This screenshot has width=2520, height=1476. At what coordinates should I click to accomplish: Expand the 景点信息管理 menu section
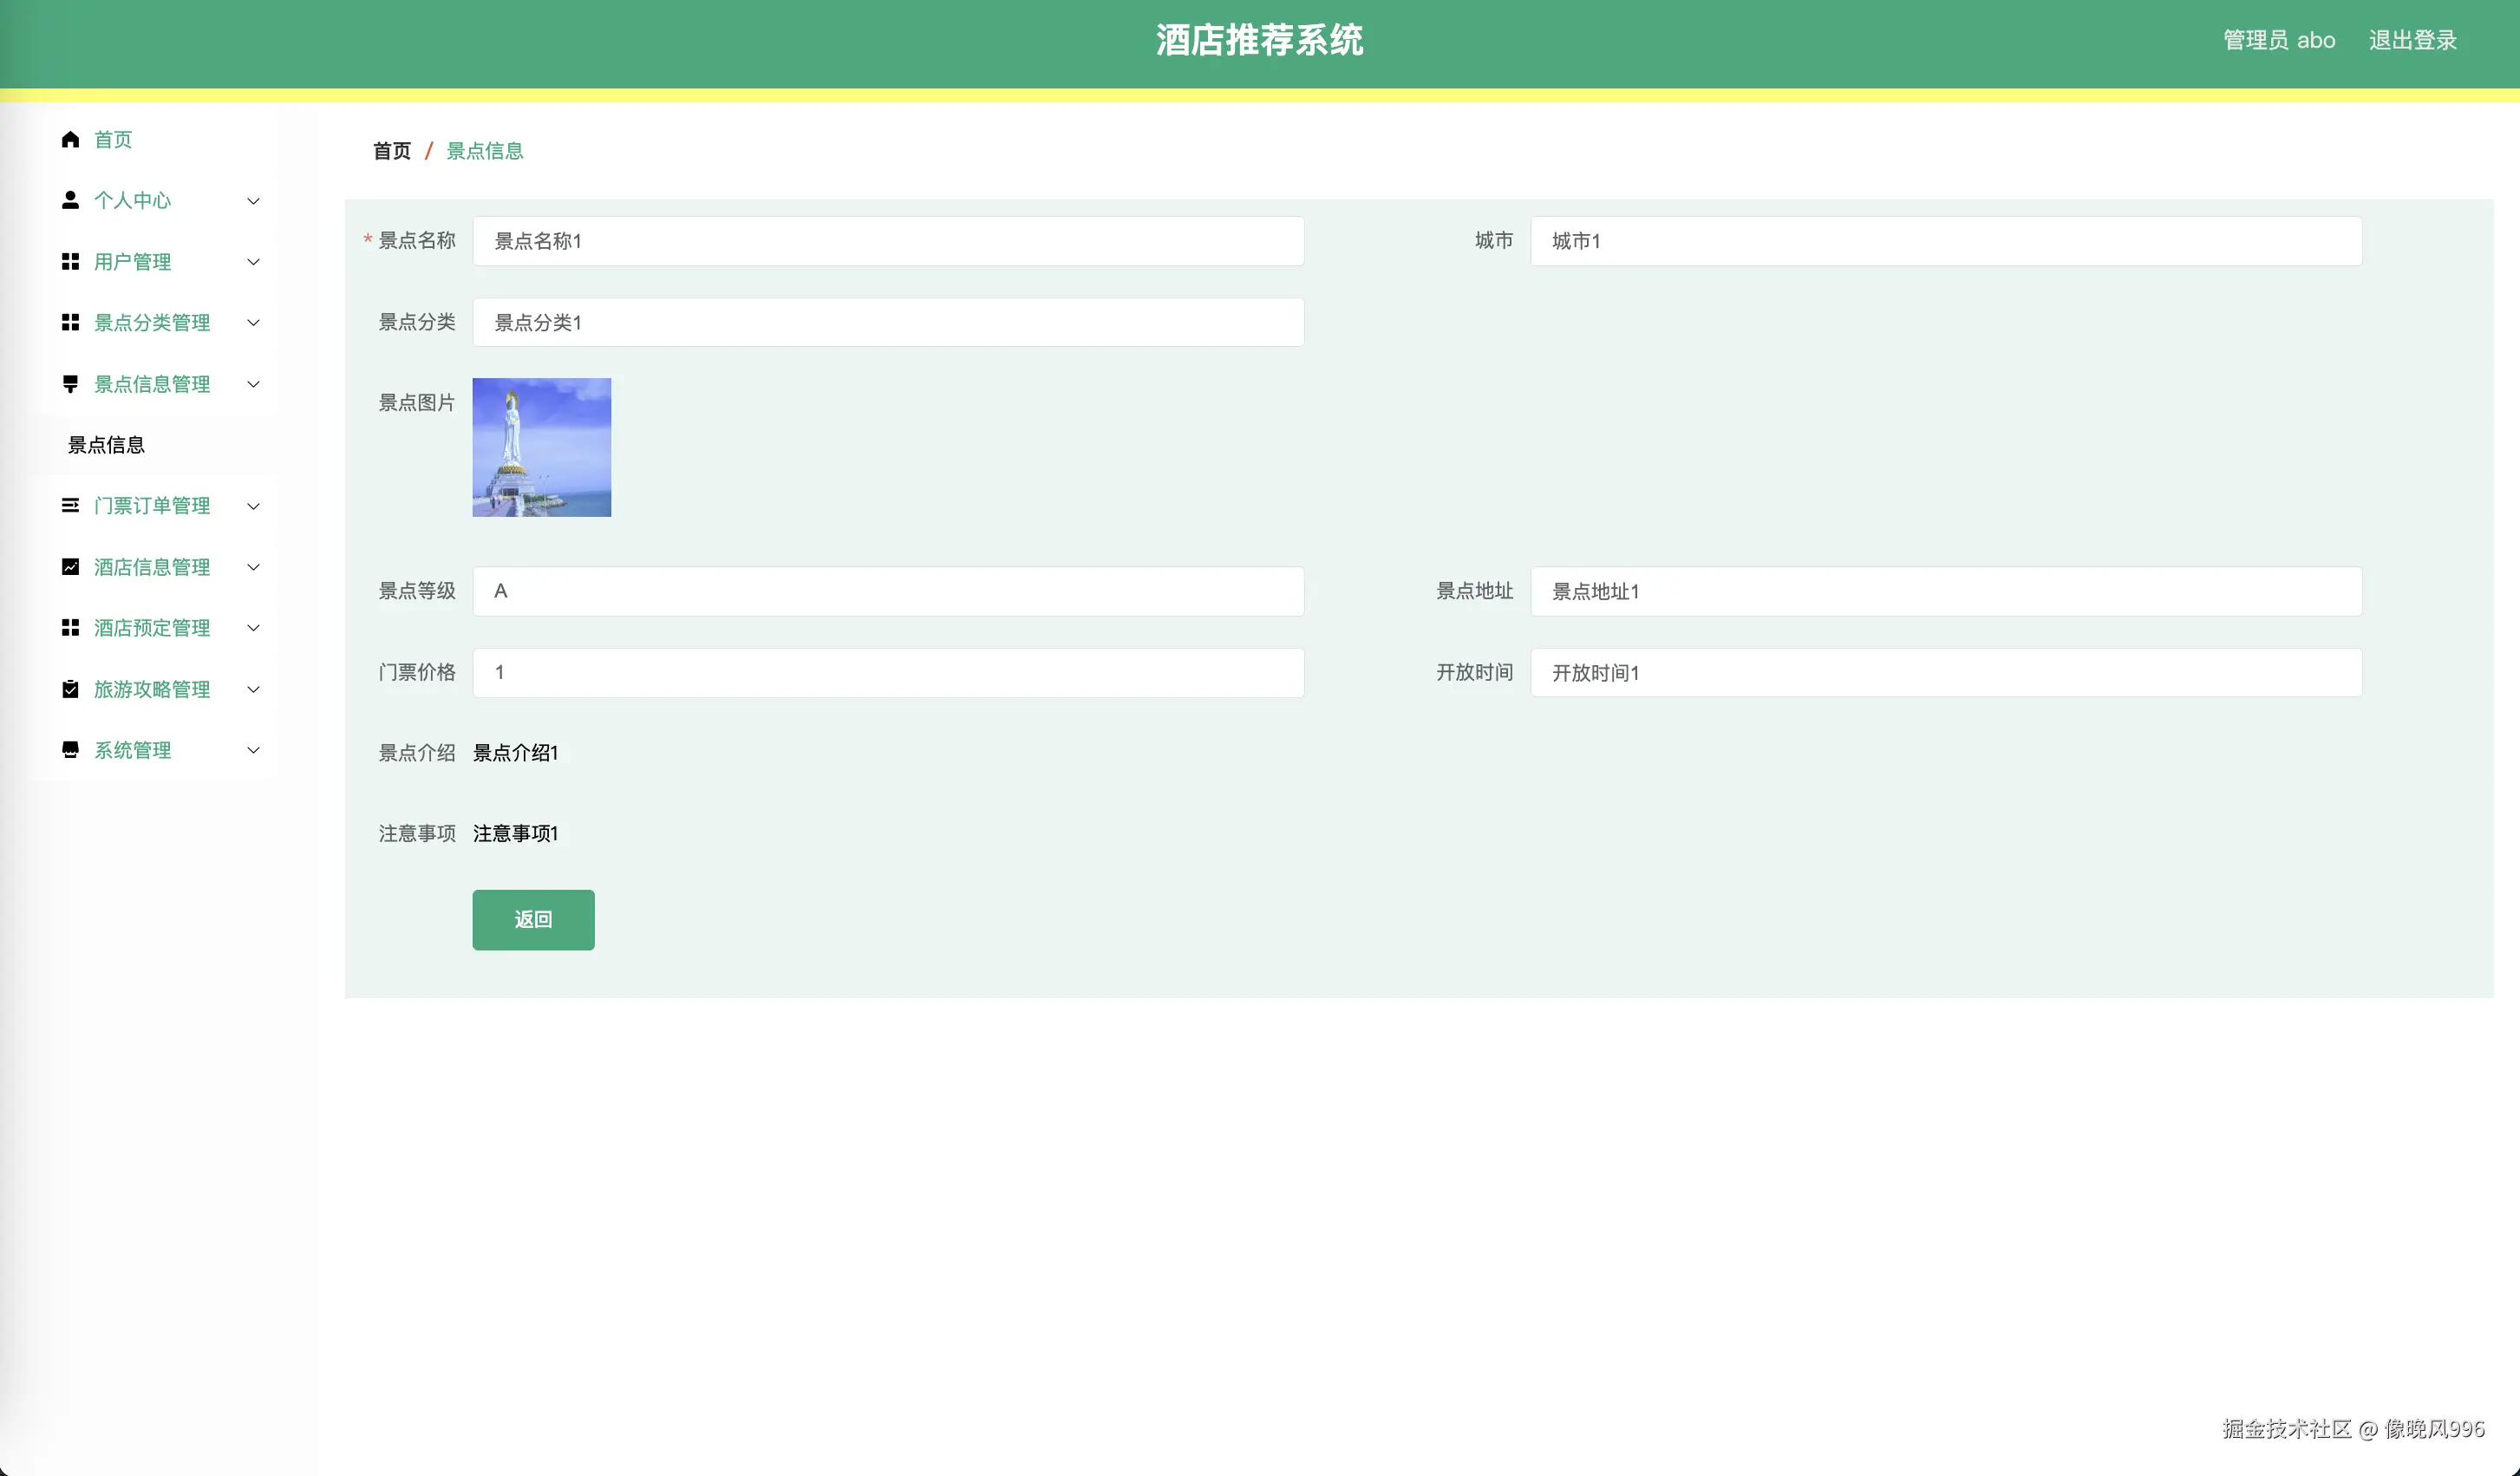253,384
